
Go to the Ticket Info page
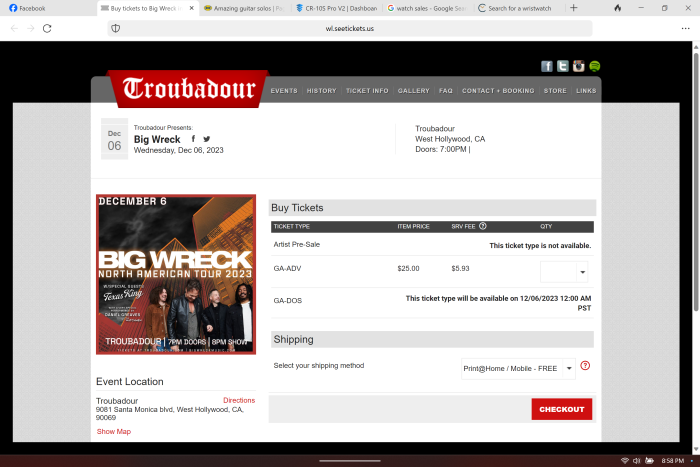coord(367,91)
